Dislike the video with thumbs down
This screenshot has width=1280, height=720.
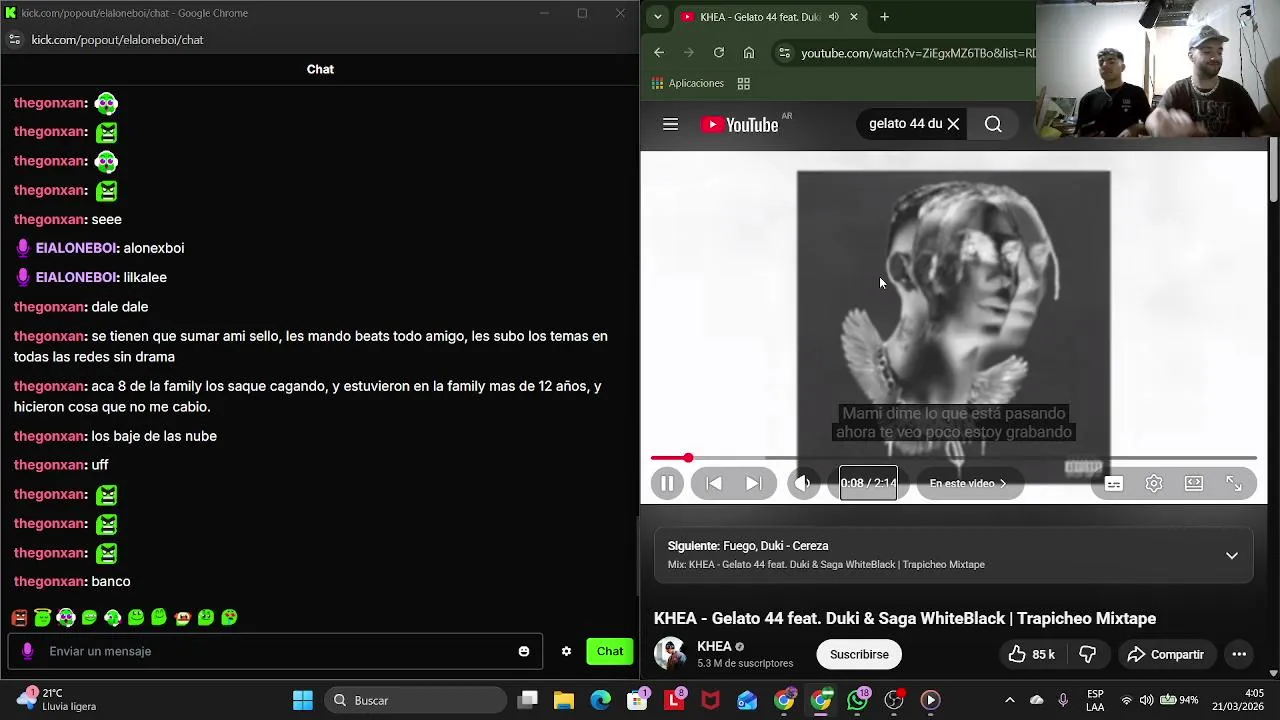(1088, 654)
